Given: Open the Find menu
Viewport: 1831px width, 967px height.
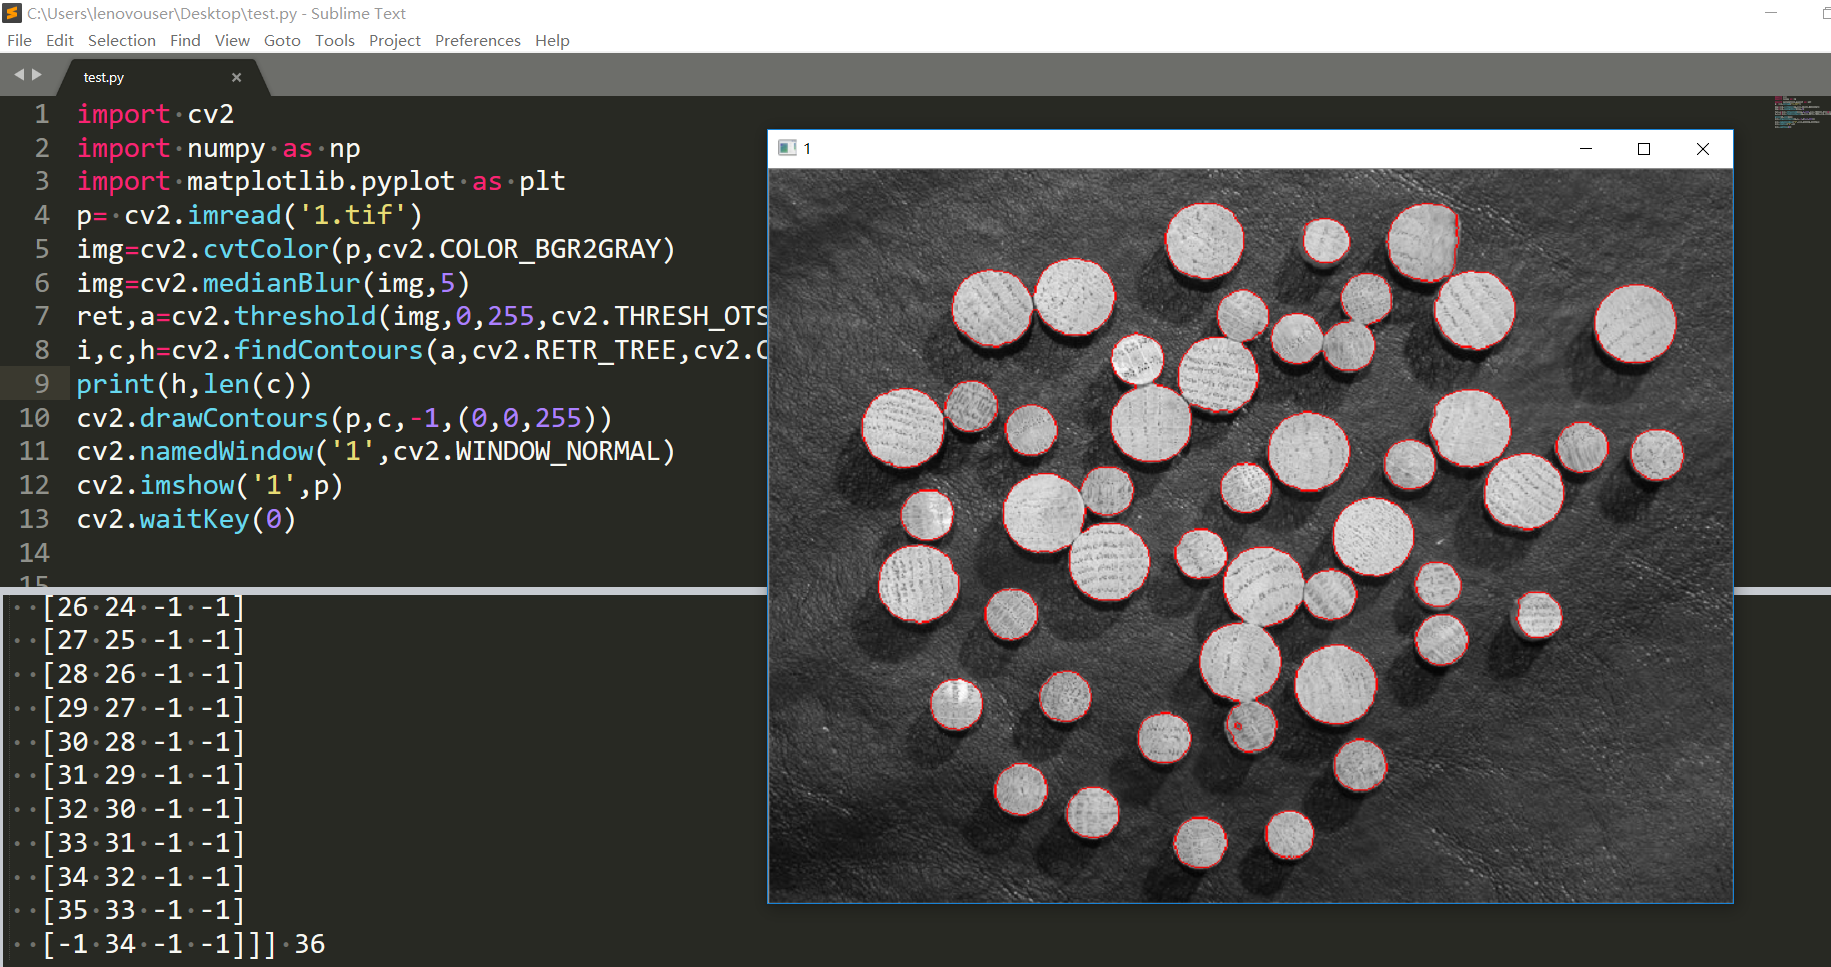Looking at the screenshot, I should coord(185,40).
